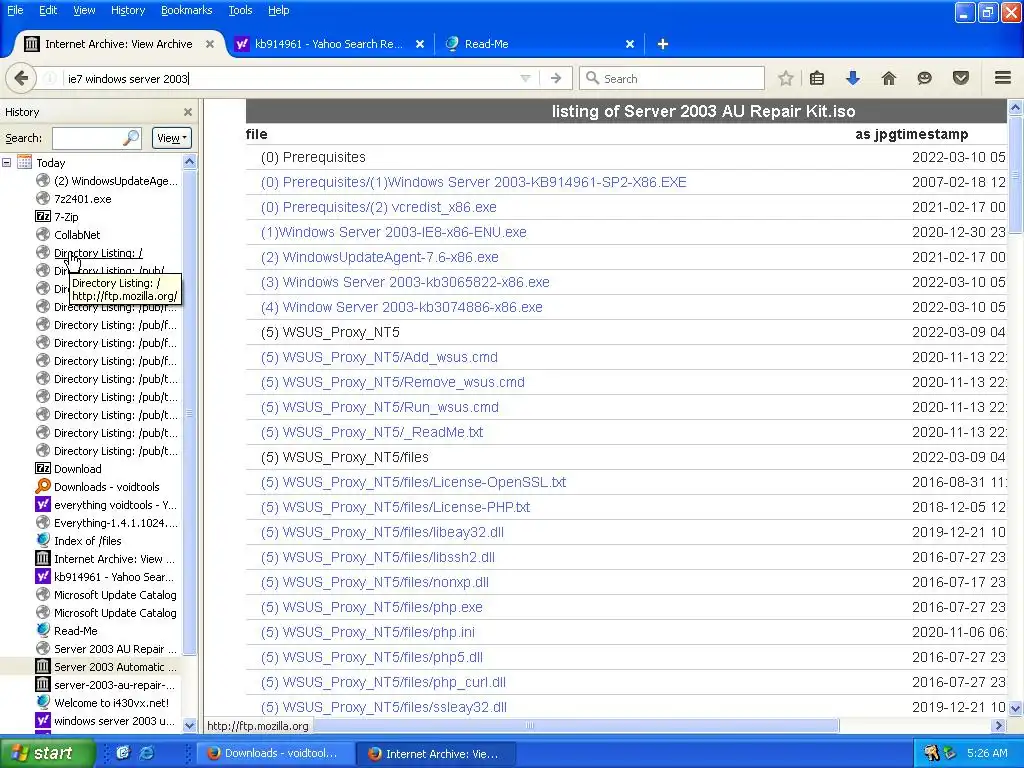Open the hamburger menu button
Screen dimensions: 1024x768
(x=1003, y=78)
